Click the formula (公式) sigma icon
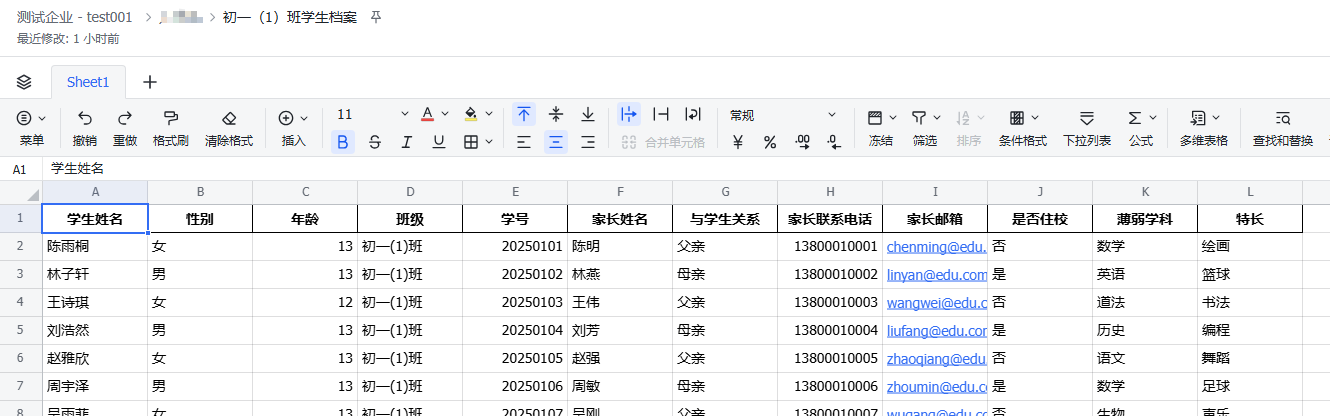The height and width of the screenshot is (416, 1330). click(1135, 117)
